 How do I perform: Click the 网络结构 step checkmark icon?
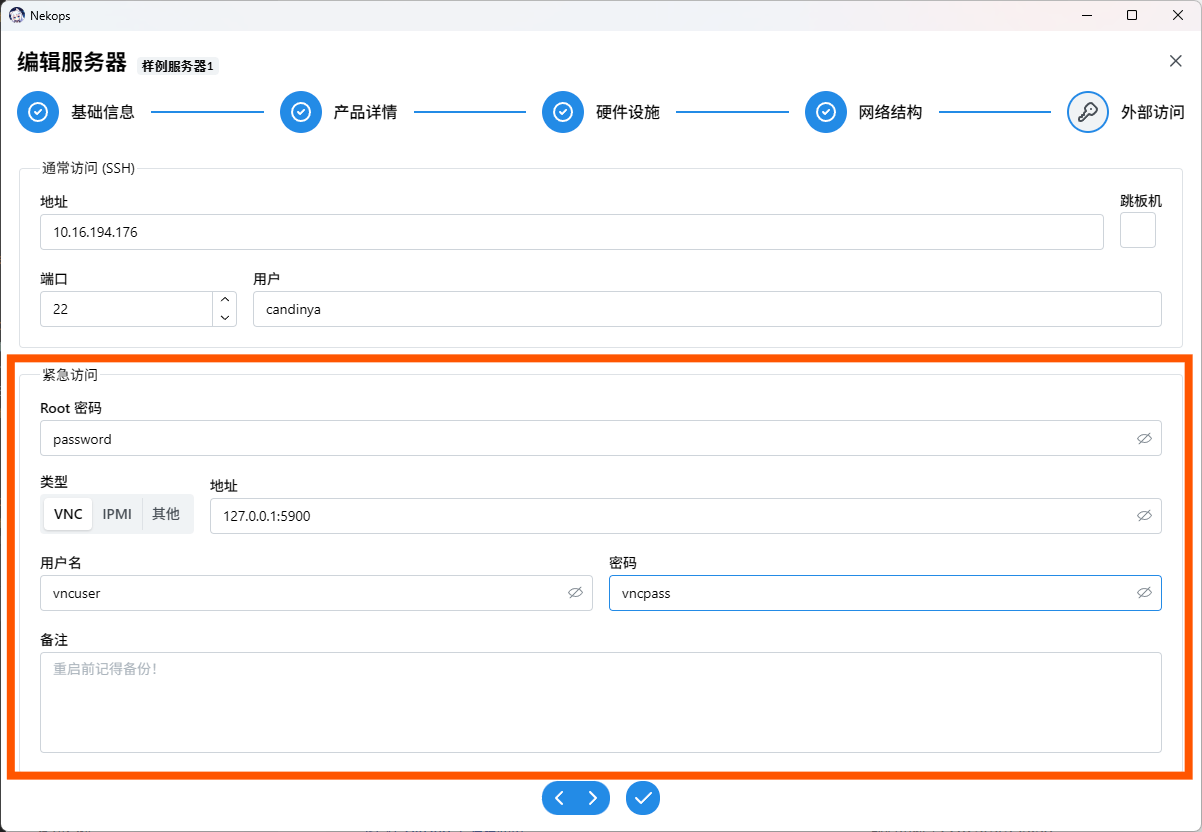point(825,112)
